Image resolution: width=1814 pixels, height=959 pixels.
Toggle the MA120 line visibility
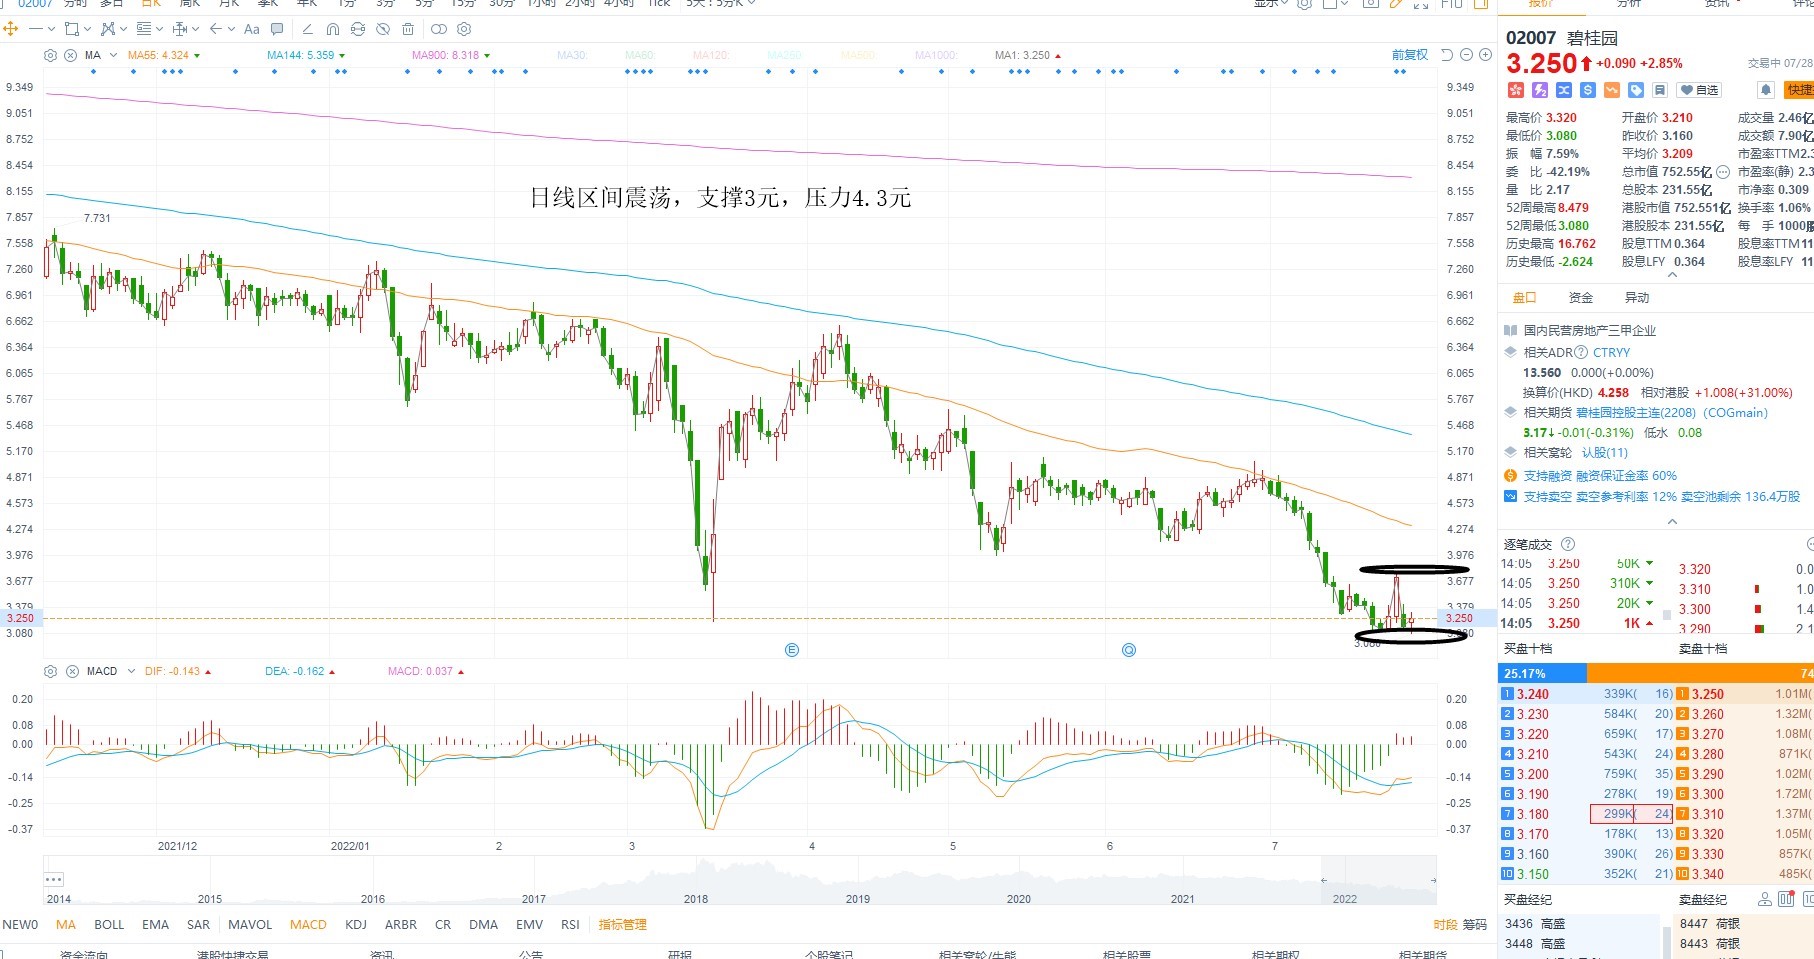pos(711,55)
